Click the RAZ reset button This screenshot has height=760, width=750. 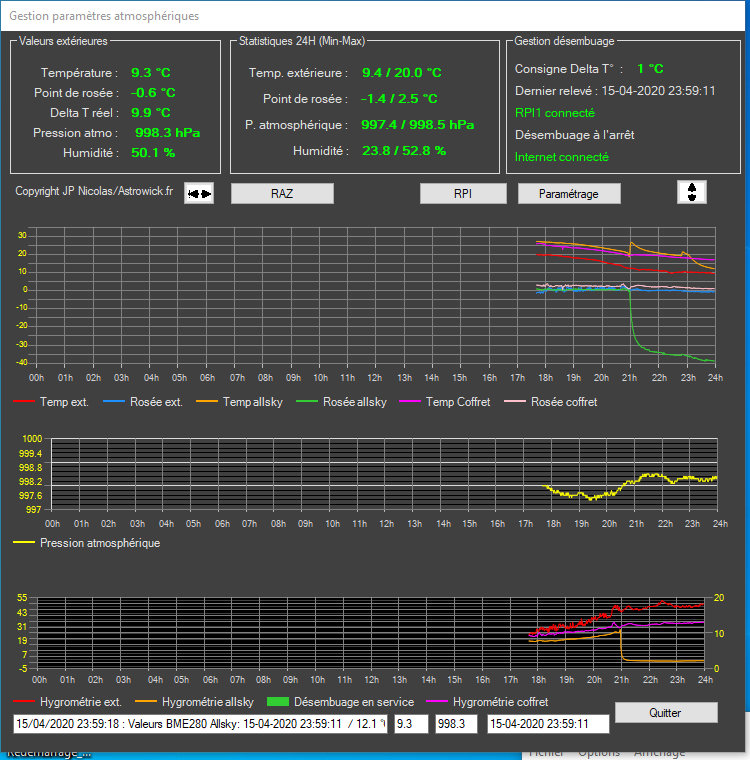tap(282, 193)
